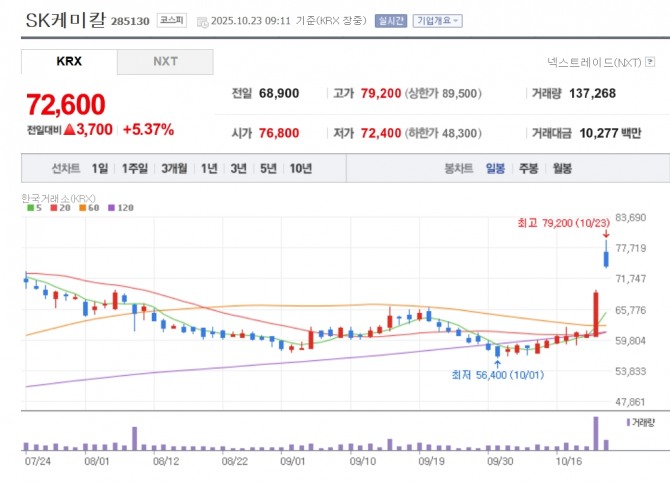This screenshot has height=483, width=670.
Task: Select the 일봉 daily candle chart
Action: point(495,168)
